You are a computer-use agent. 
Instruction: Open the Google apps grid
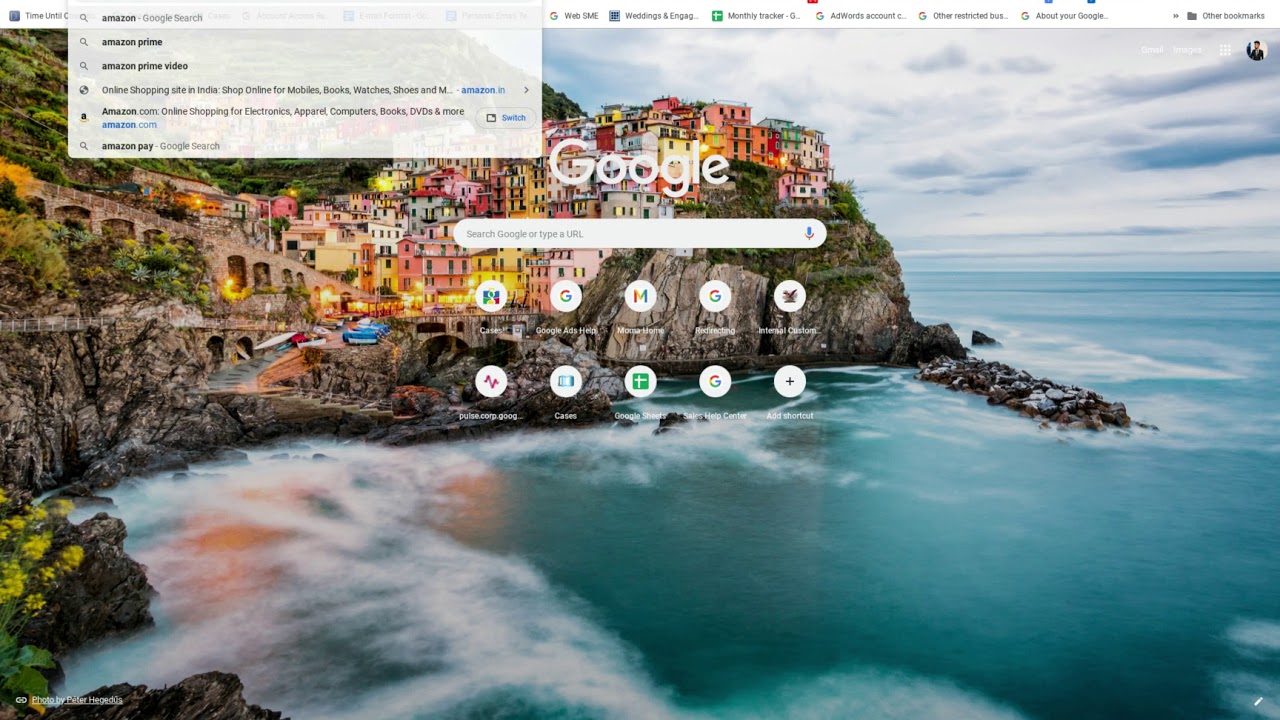pos(1225,50)
